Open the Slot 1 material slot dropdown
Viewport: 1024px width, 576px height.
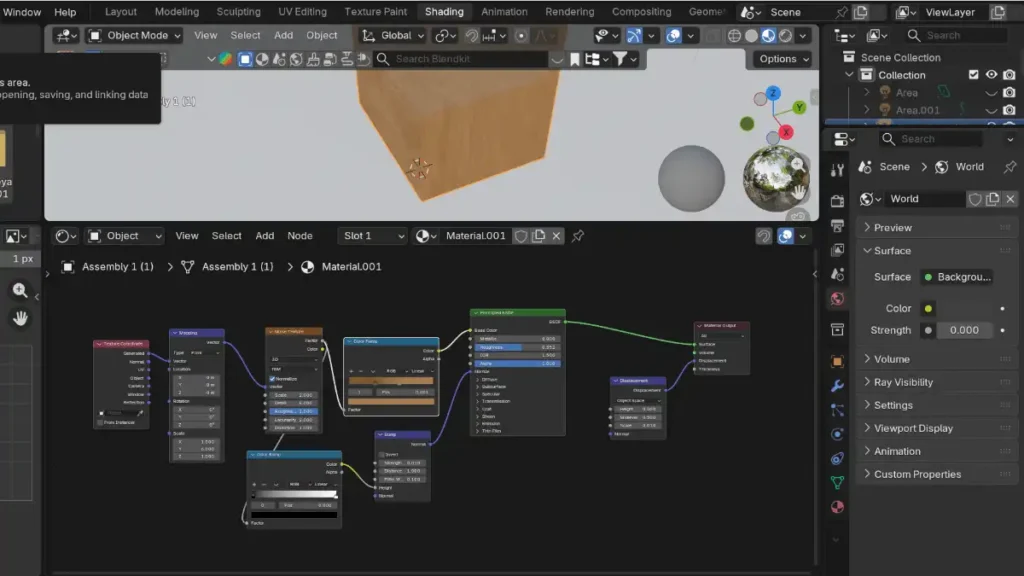[374, 236]
